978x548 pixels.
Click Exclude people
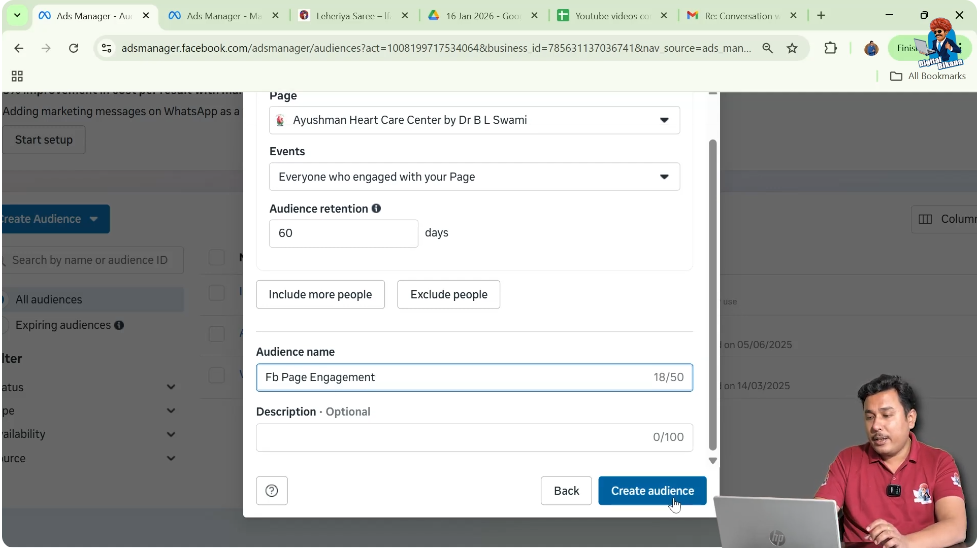click(x=448, y=294)
